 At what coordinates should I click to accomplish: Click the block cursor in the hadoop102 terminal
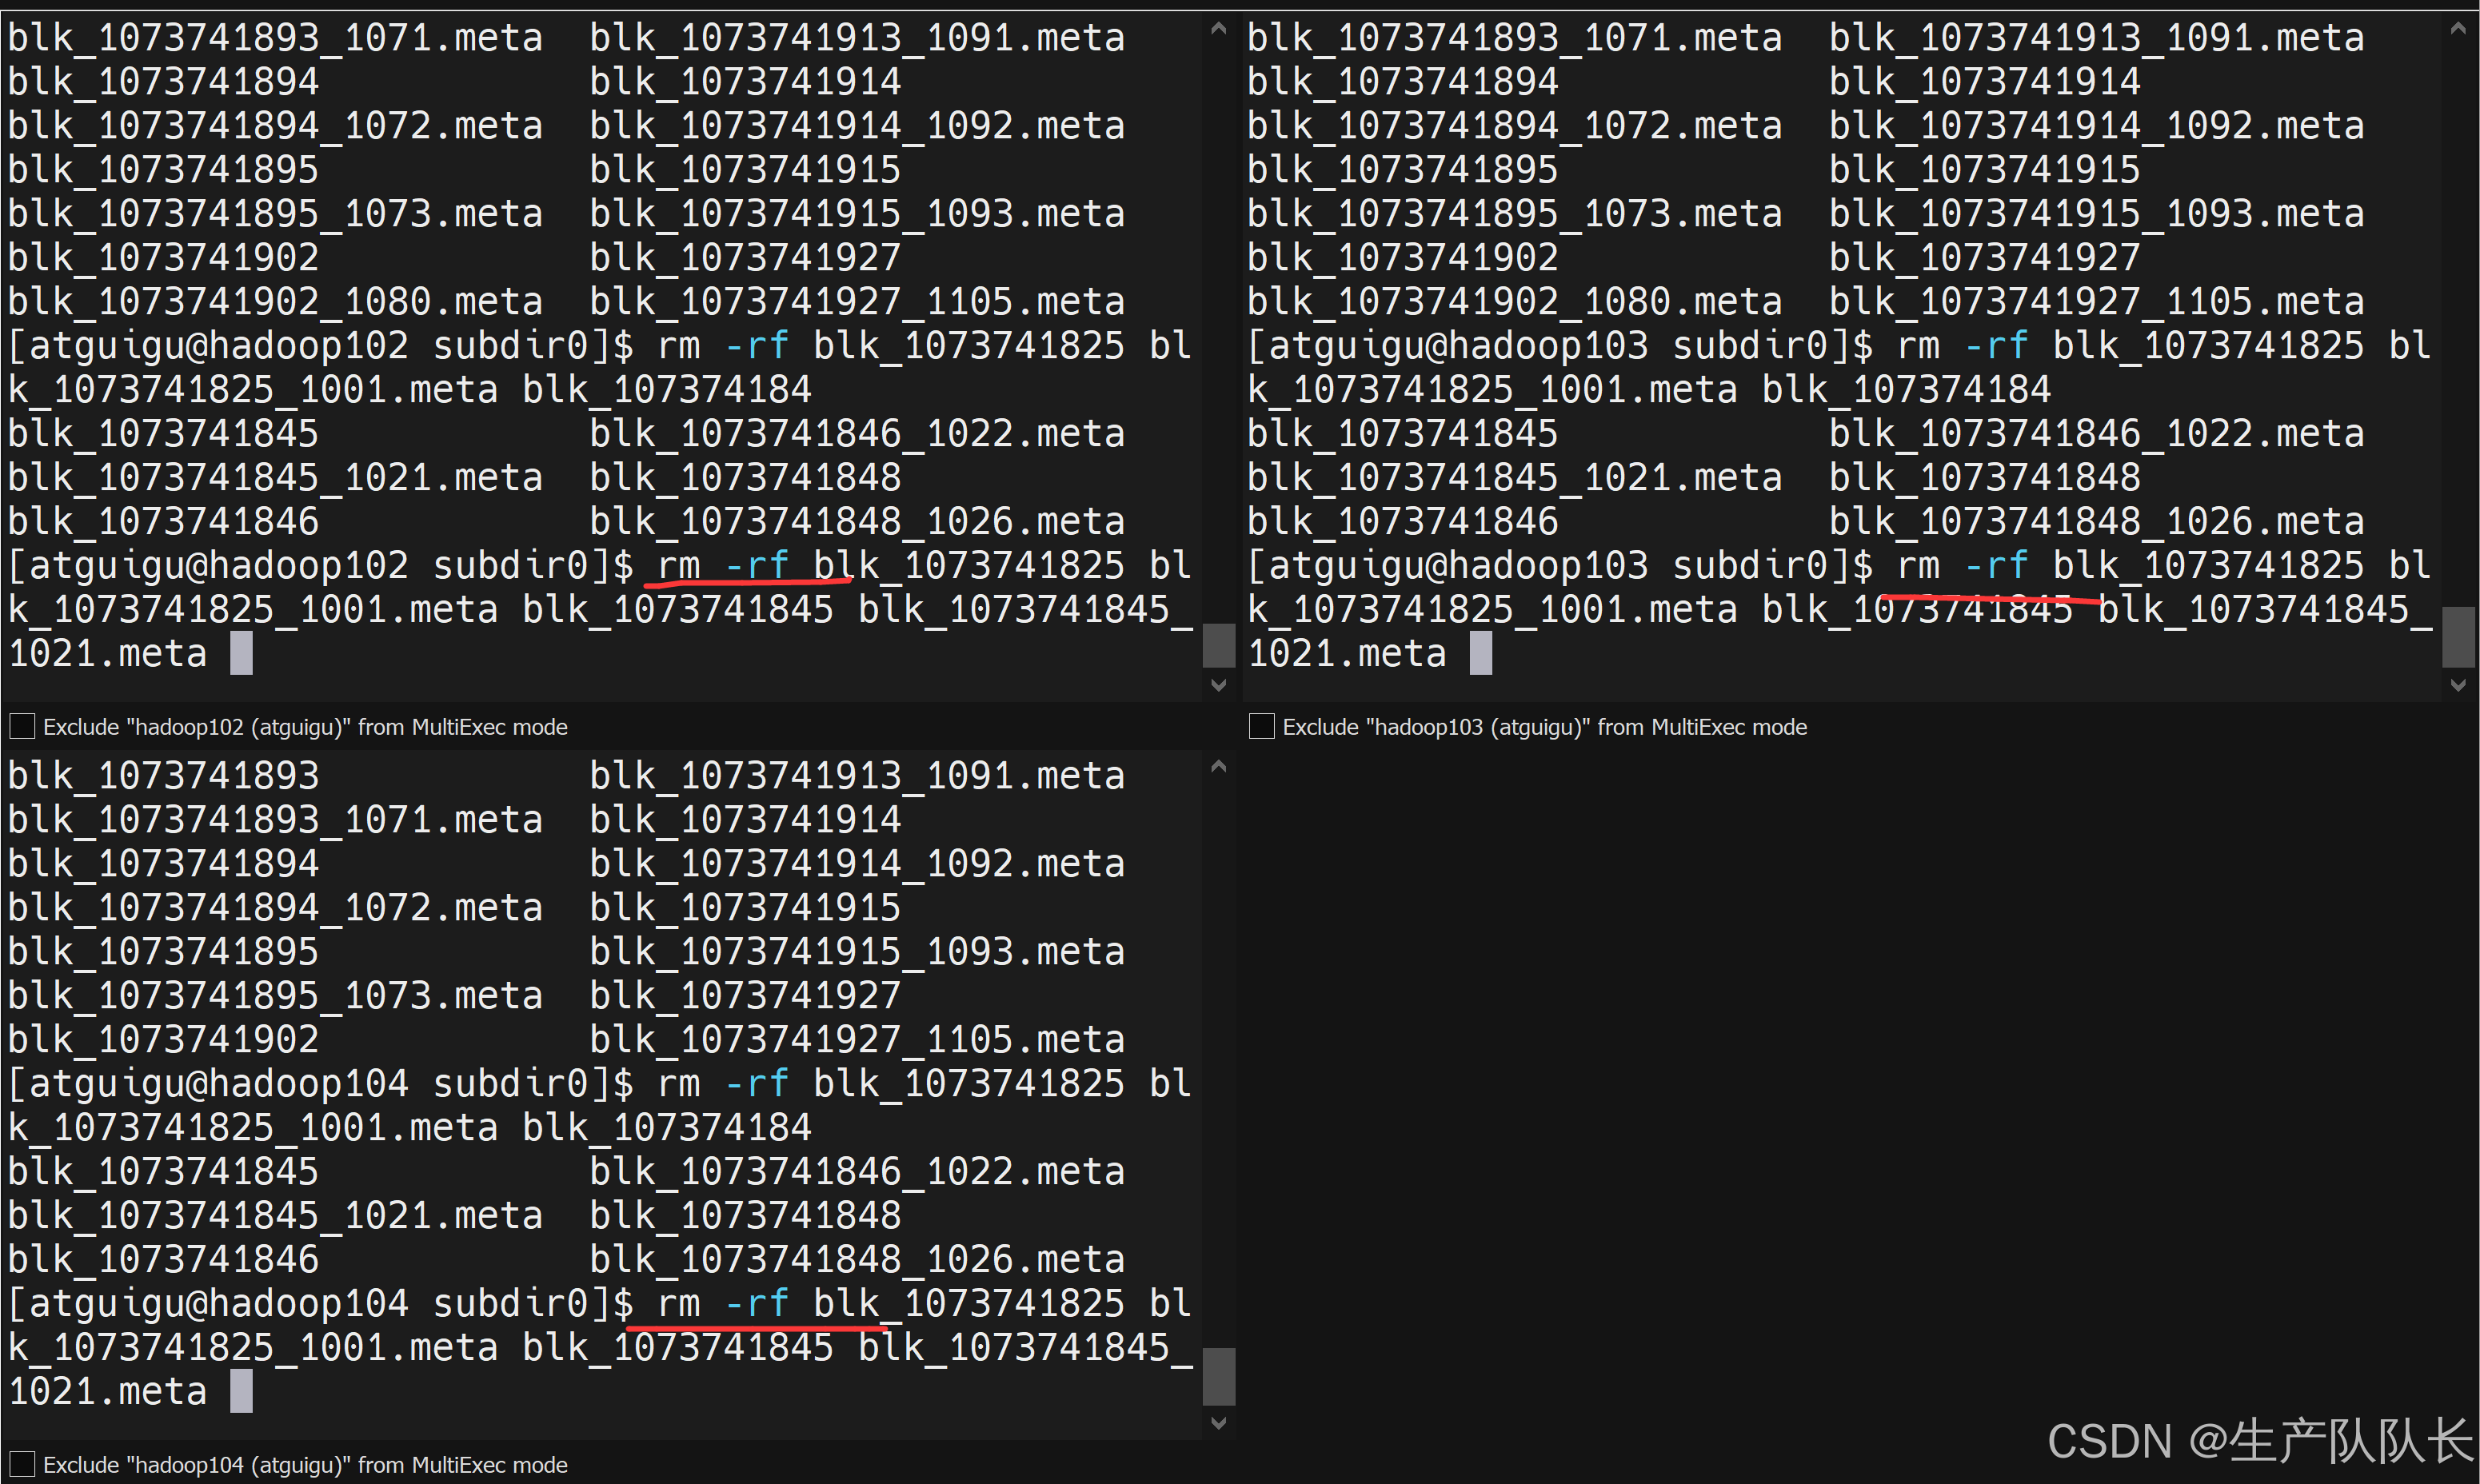241,654
